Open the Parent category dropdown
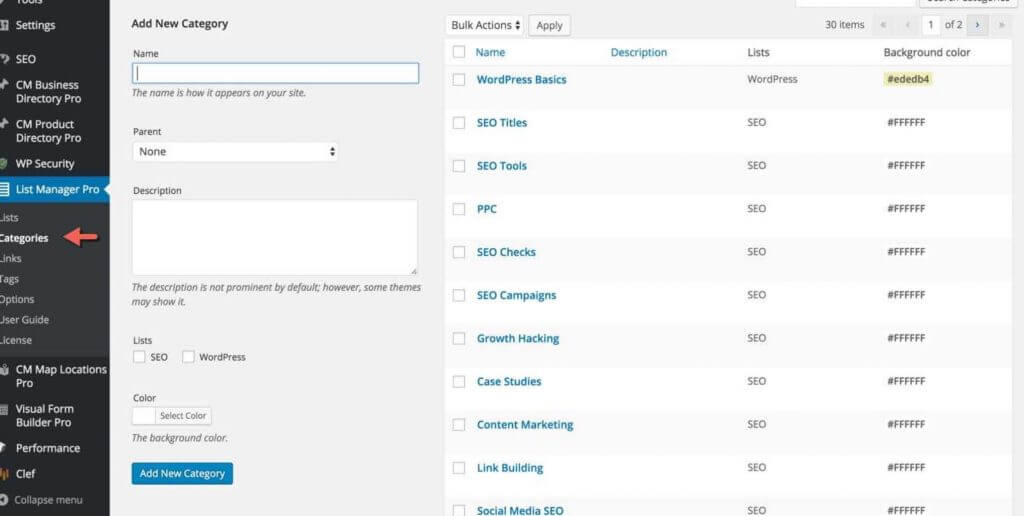This screenshot has height=516, width=1024. click(x=235, y=152)
